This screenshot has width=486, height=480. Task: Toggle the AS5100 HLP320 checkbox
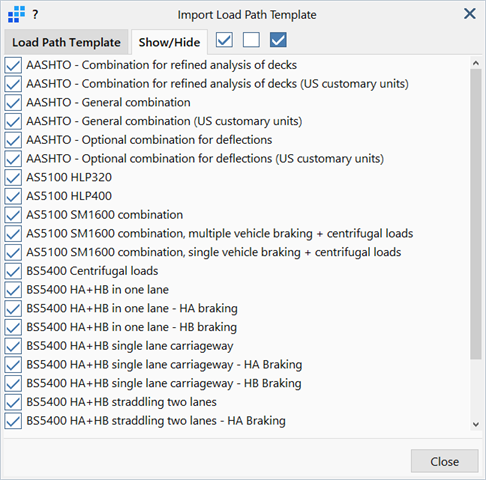(13, 177)
